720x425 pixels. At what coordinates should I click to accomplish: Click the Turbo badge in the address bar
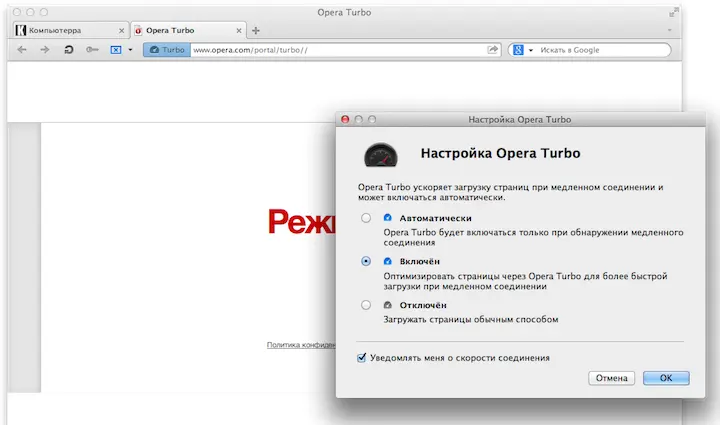(166, 50)
